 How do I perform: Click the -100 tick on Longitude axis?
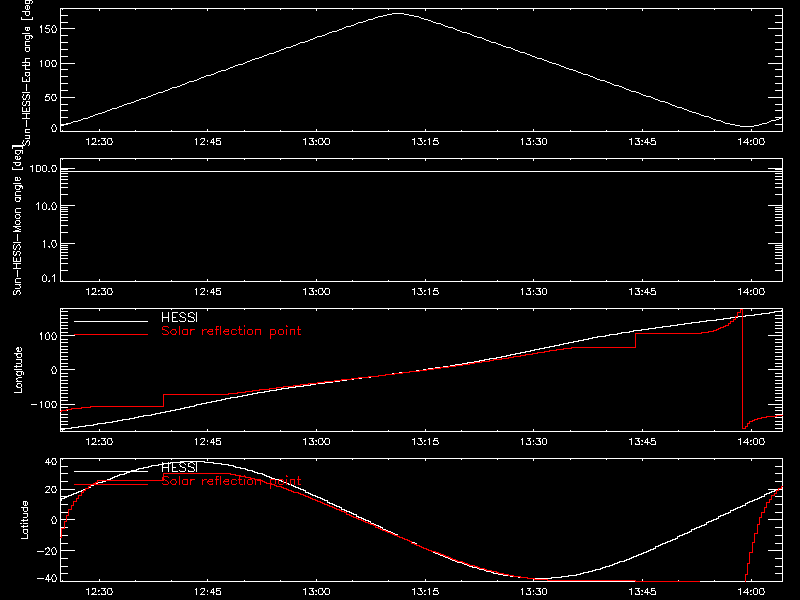tap(44, 405)
